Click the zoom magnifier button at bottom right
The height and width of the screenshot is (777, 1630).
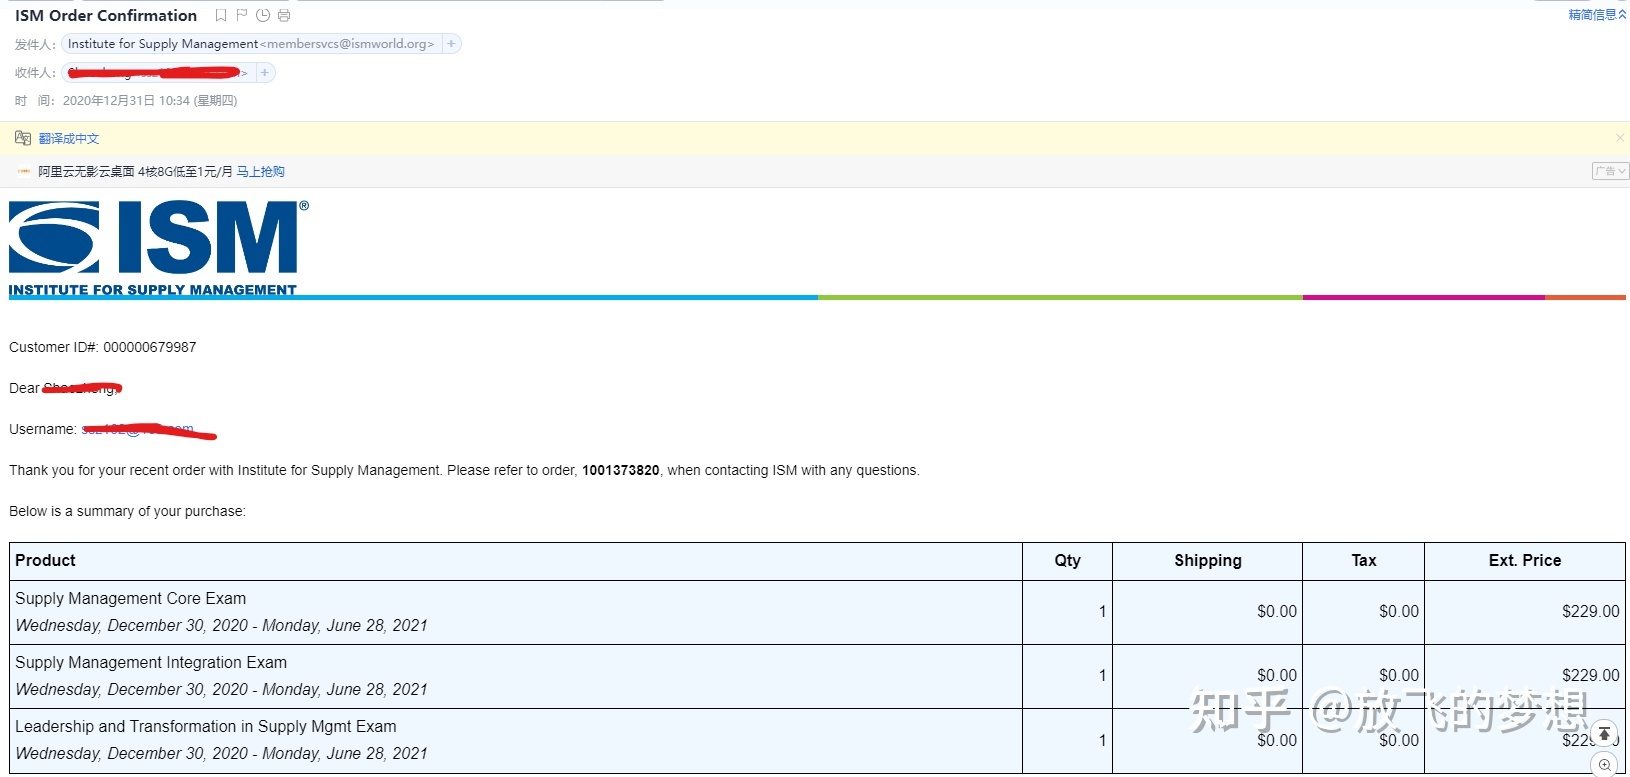click(x=1604, y=765)
